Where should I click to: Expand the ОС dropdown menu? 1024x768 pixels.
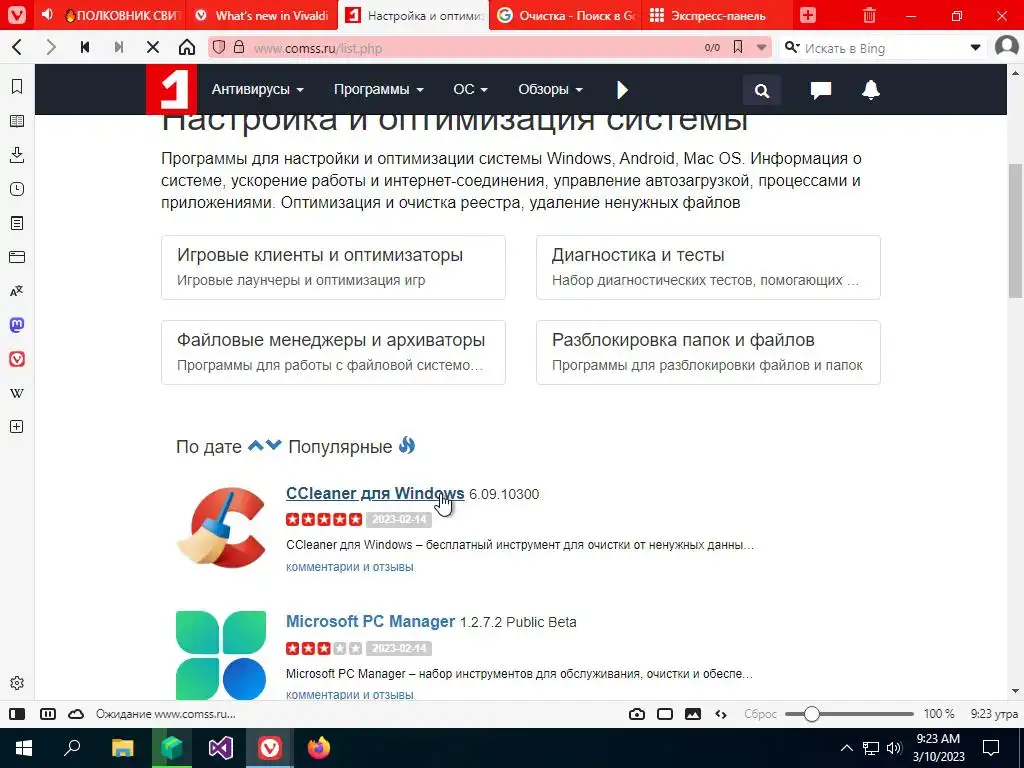click(470, 89)
